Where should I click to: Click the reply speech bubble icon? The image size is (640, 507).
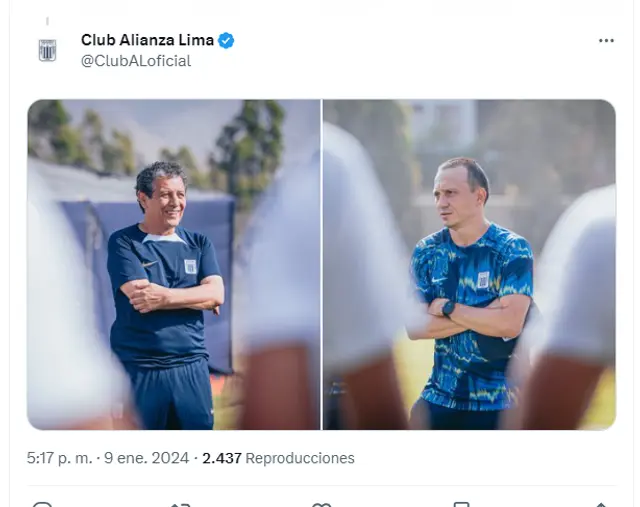click(x=42, y=505)
